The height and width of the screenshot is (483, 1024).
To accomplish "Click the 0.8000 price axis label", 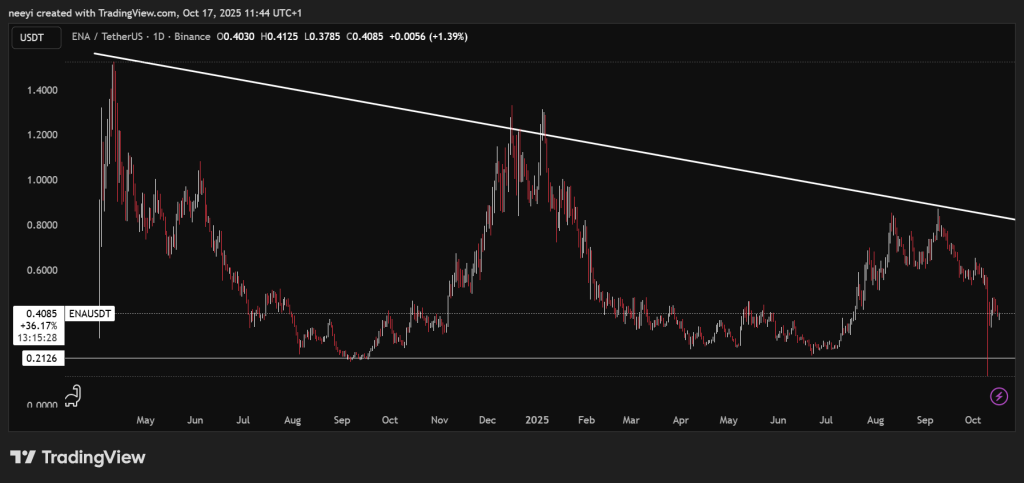I will coord(42,225).
